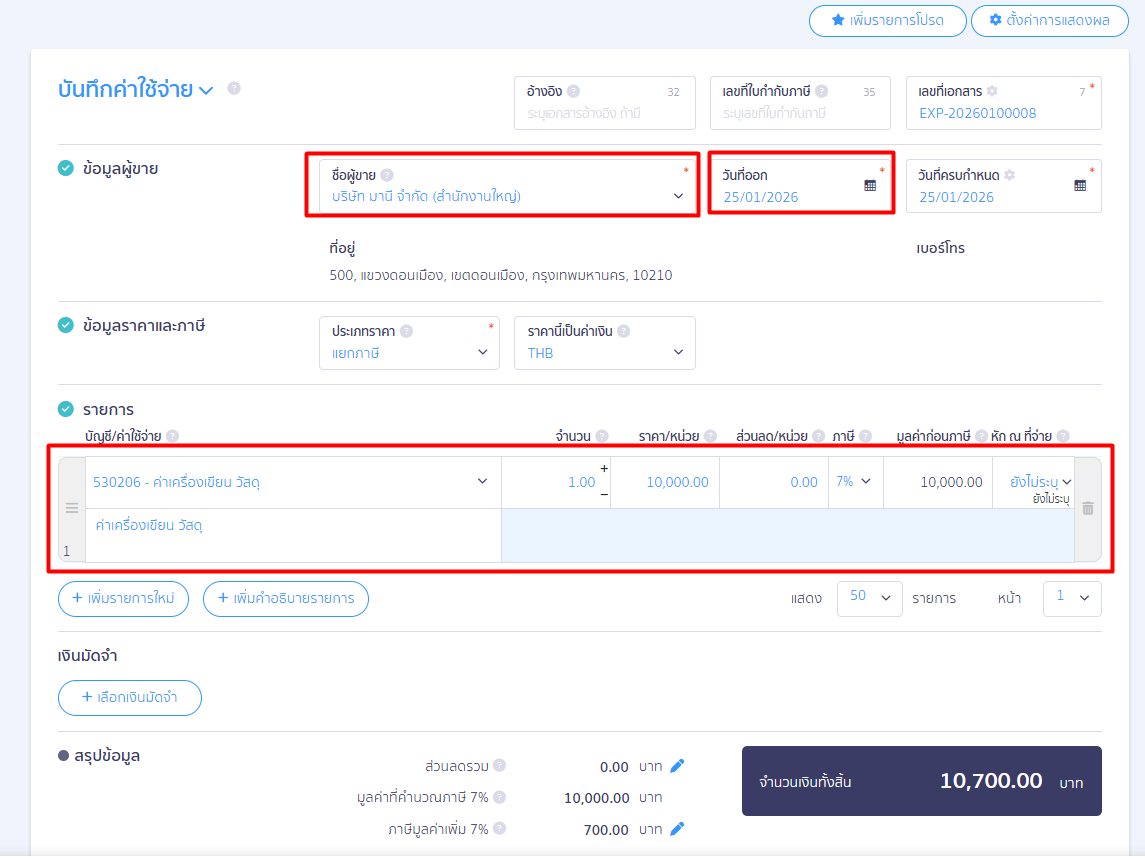Click help icon next to ภาษีมูลค่าเพิ่ม 7%

(499, 829)
